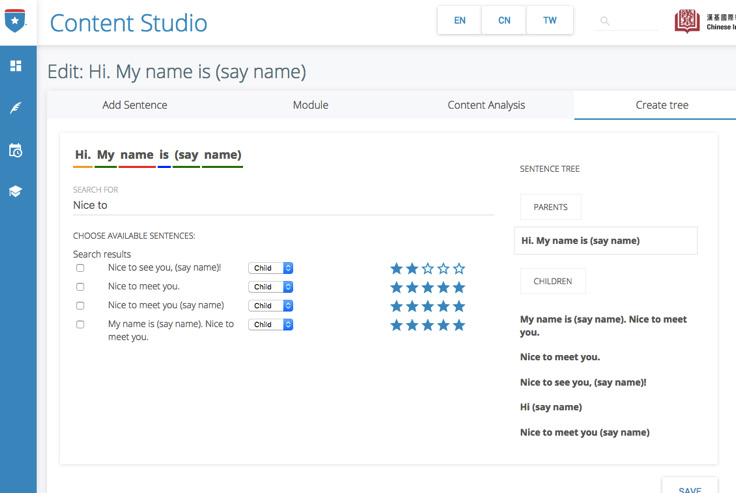Click first star in 'Nice to meet you.' row

[397, 287]
